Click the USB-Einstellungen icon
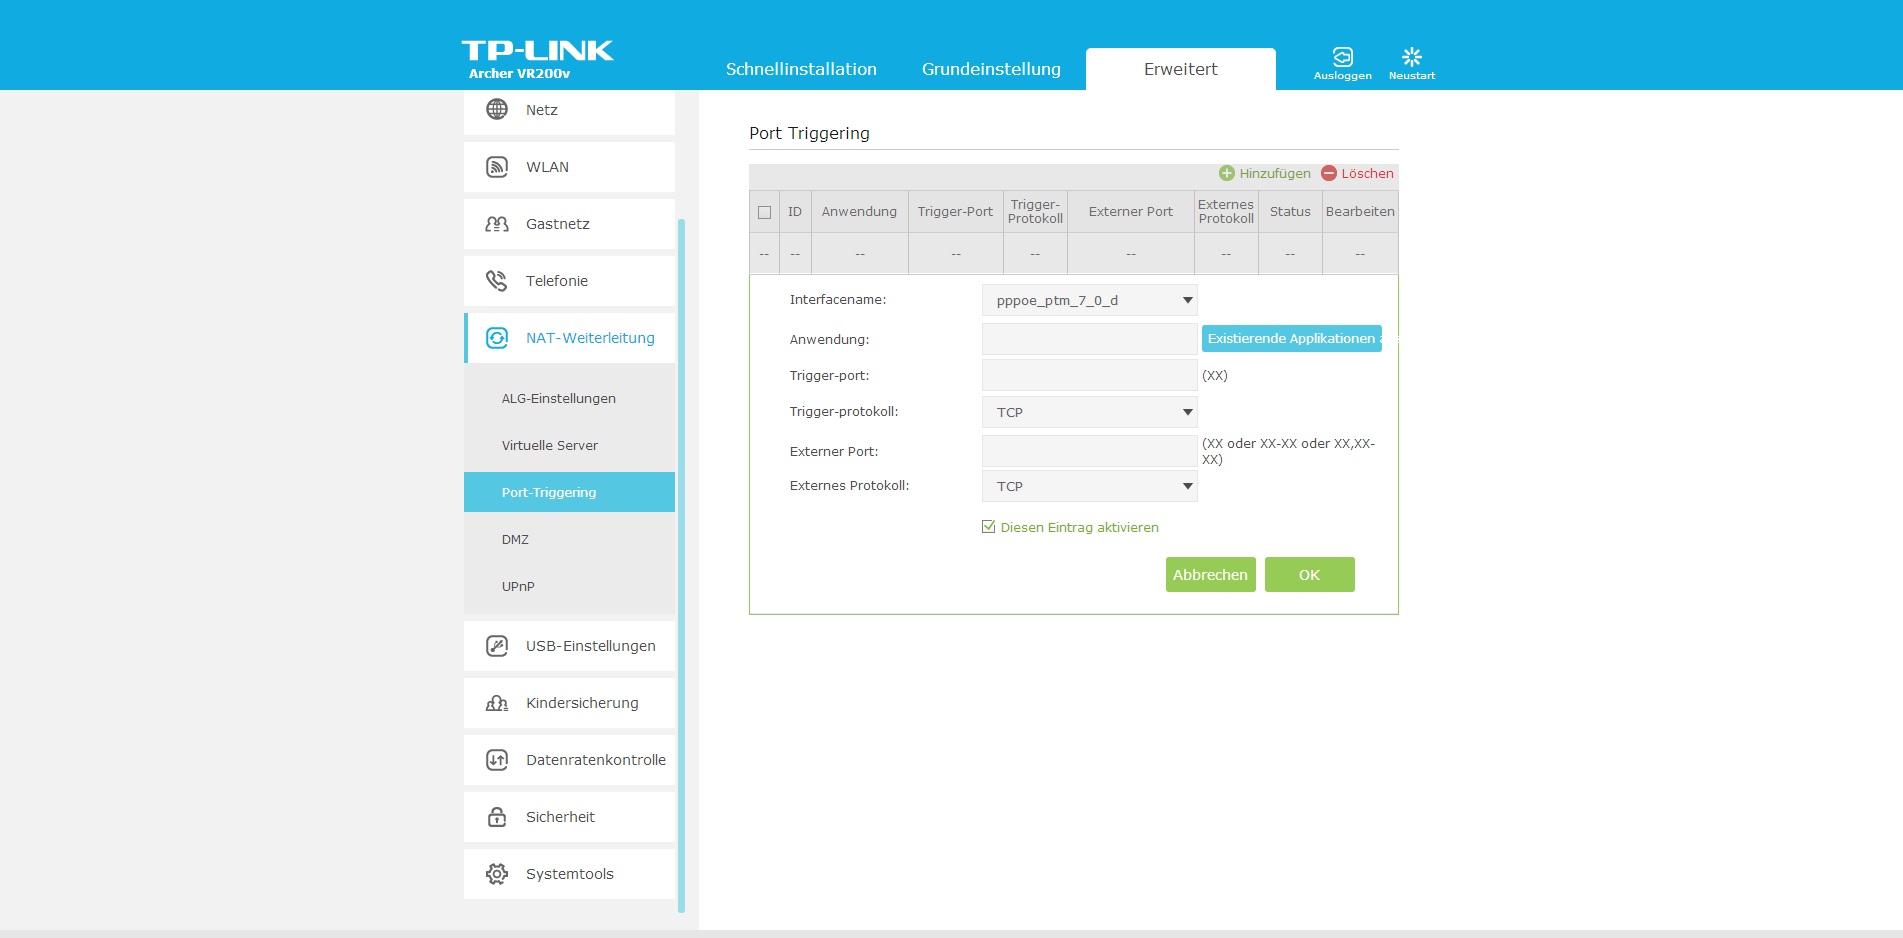 click(497, 646)
